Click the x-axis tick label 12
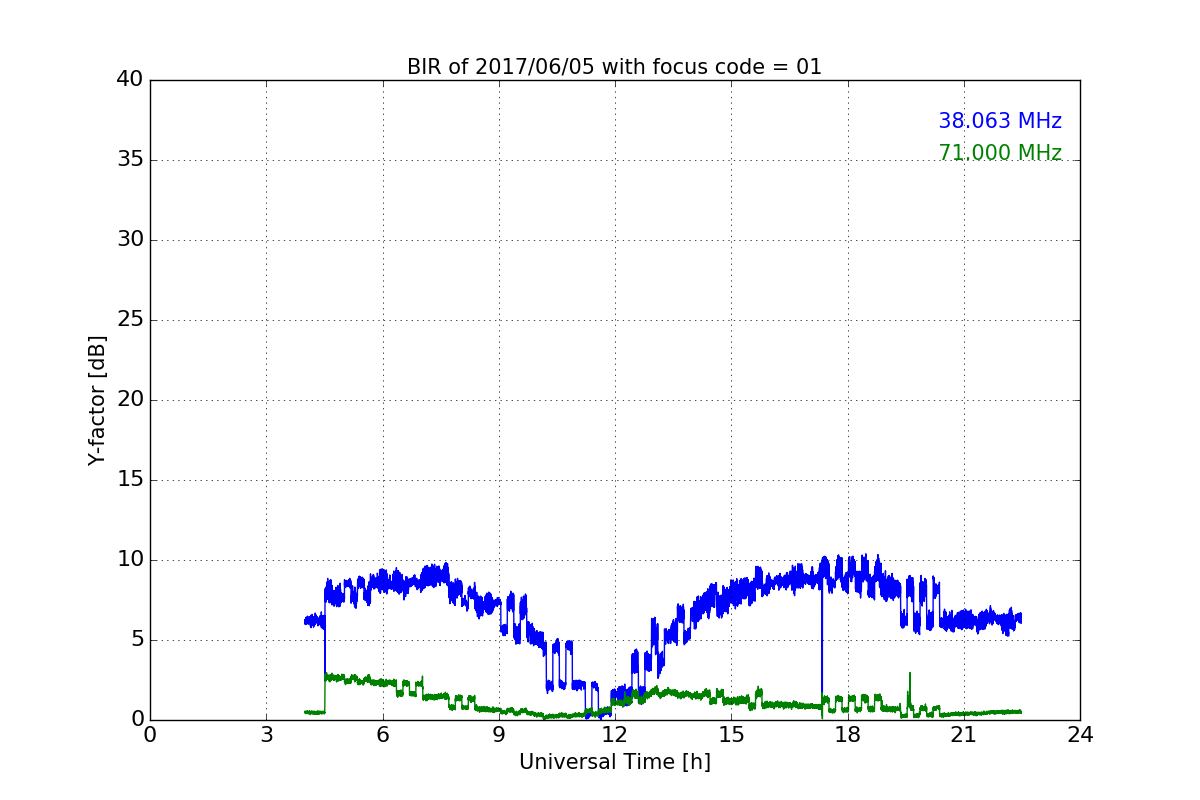The height and width of the screenshot is (800, 1200). (615, 735)
